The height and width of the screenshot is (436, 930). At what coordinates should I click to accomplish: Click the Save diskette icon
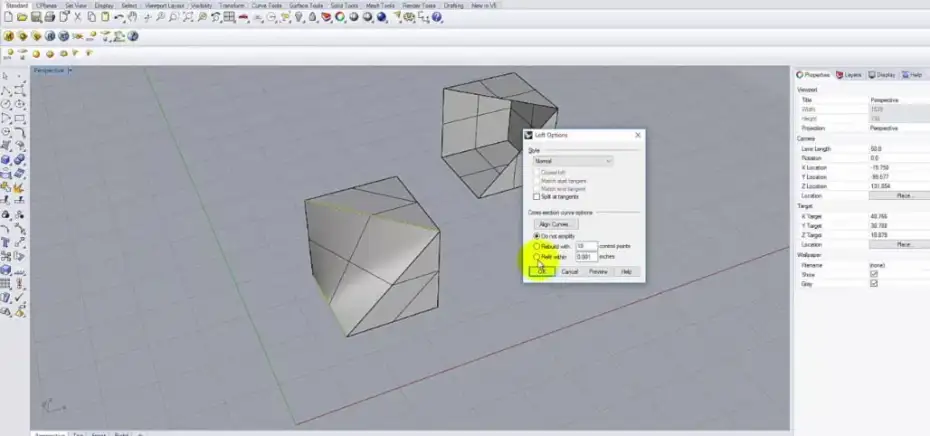click(x=36, y=17)
